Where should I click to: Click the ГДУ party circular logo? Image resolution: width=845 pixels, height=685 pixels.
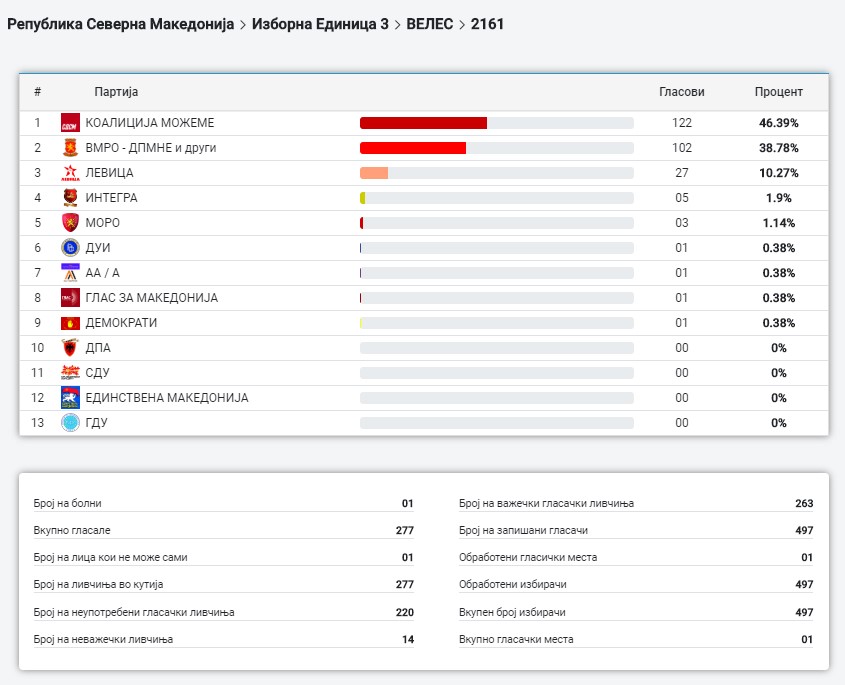(x=70, y=423)
